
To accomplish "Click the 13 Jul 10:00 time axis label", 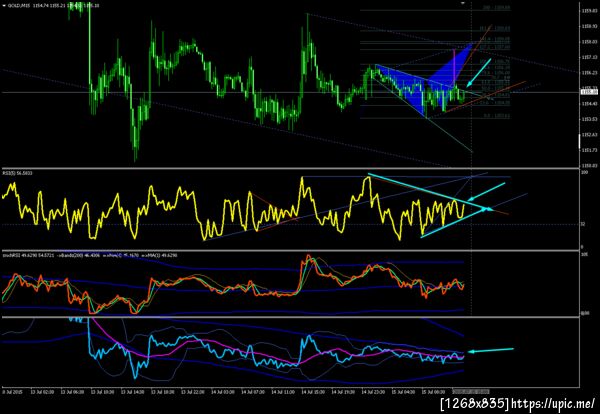I will tap(103, 392).
